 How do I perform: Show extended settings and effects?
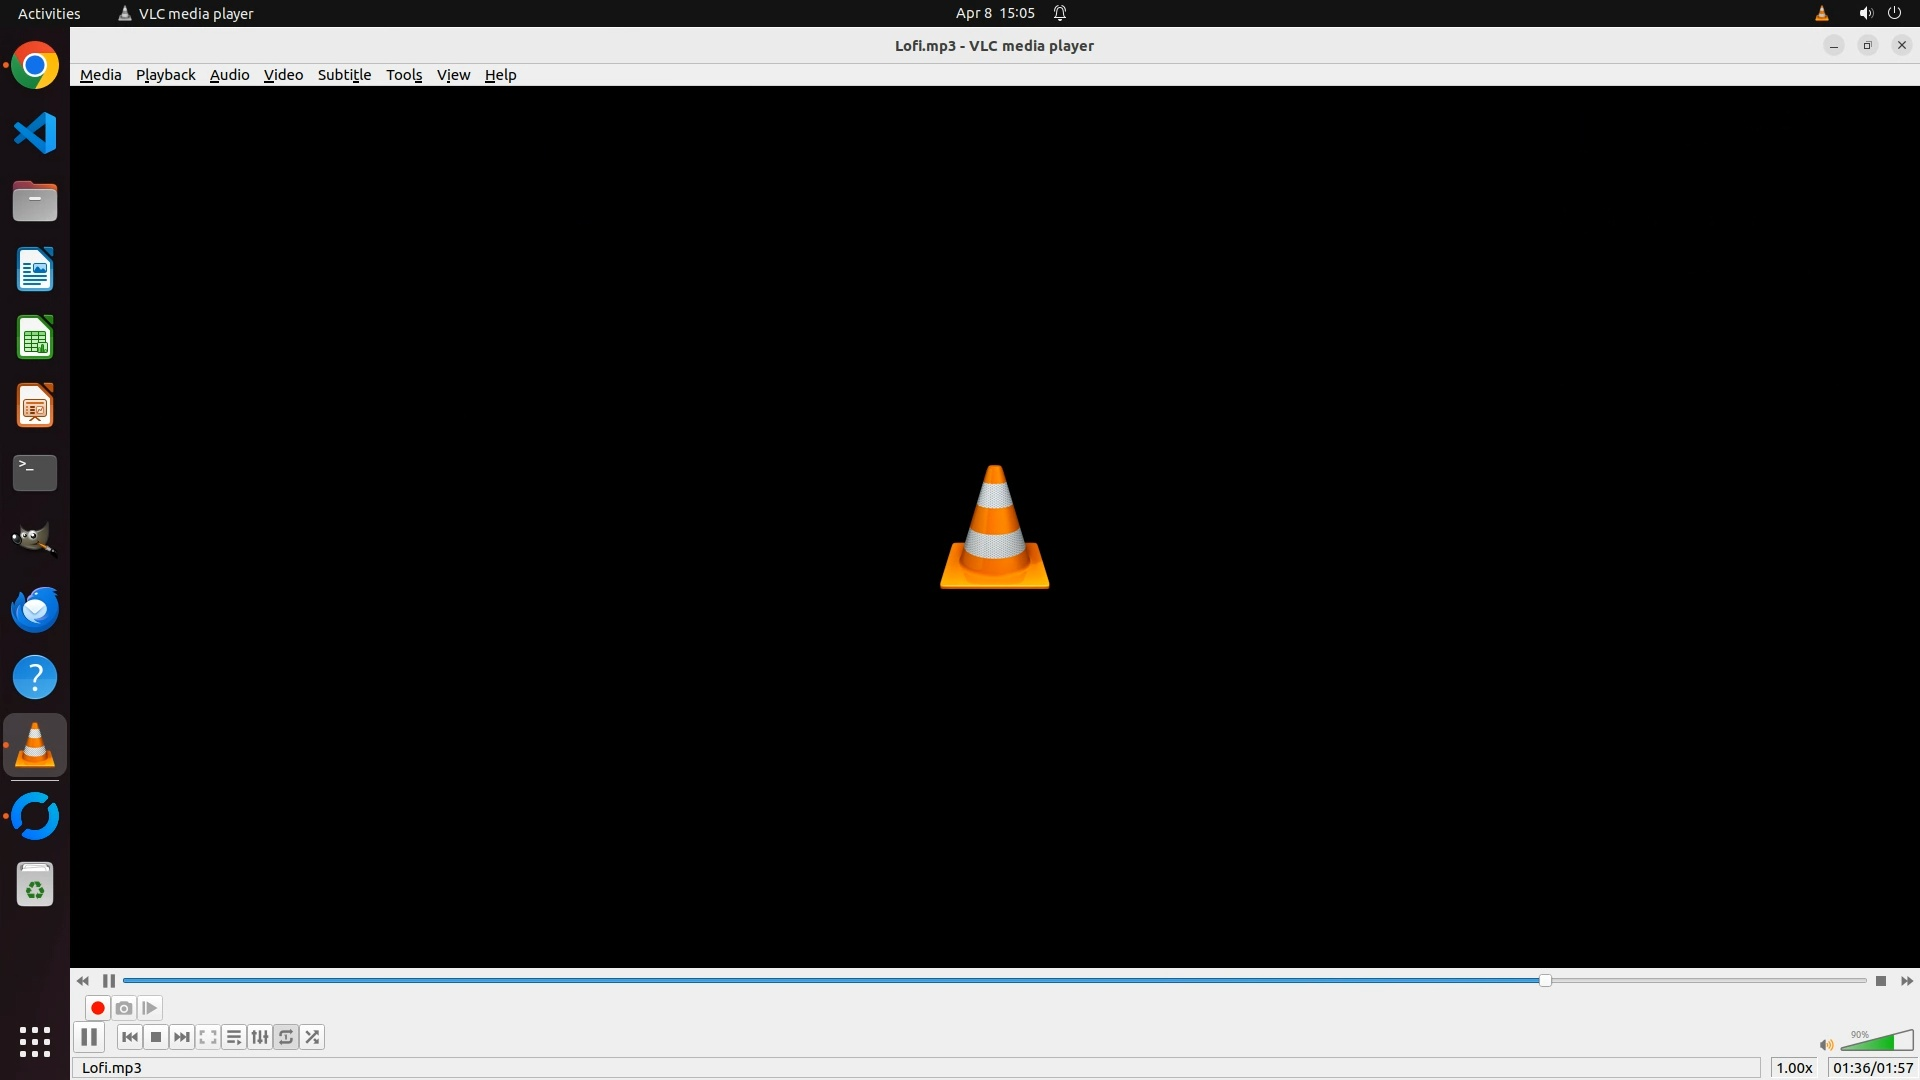[260, 1037]
